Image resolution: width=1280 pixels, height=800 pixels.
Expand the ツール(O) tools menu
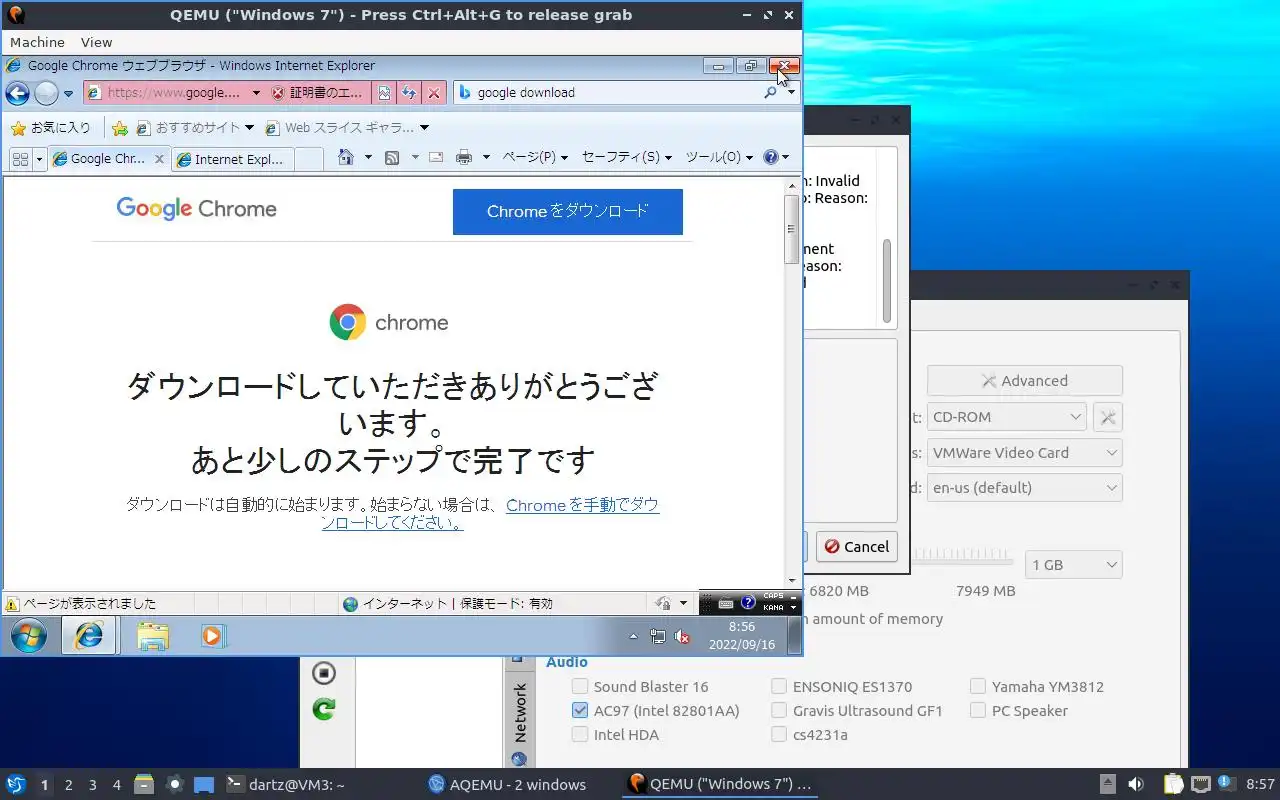(720, 157)
